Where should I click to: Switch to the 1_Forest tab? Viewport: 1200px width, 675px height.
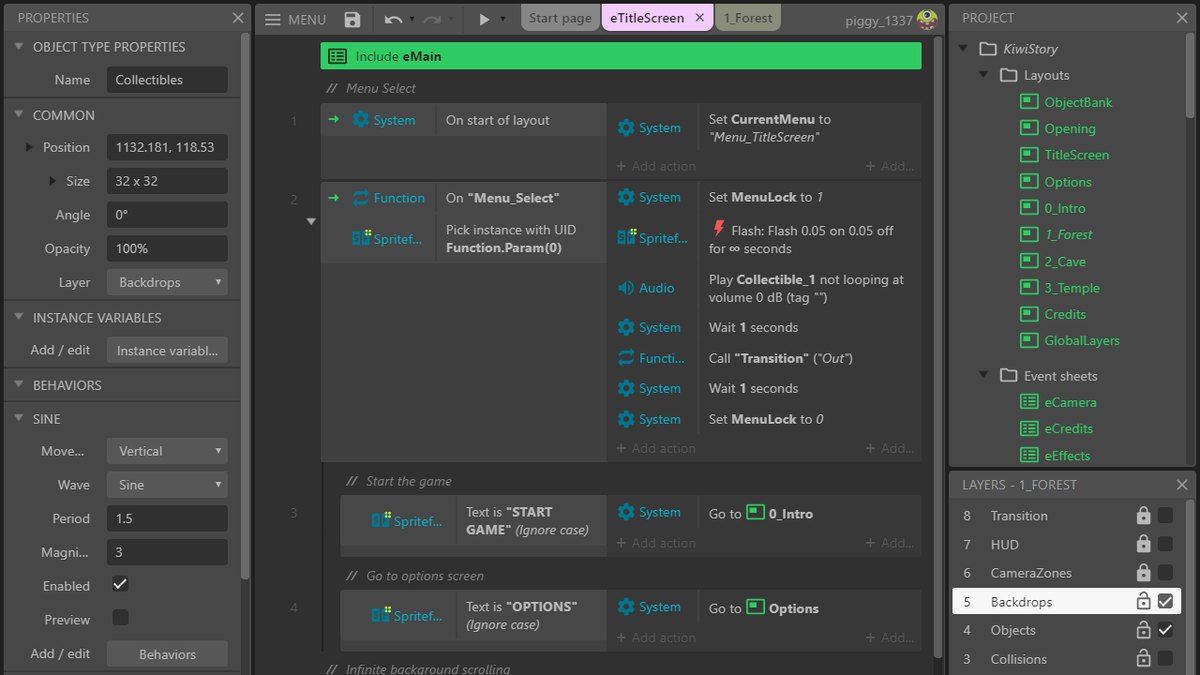click(x=748, y=18)
